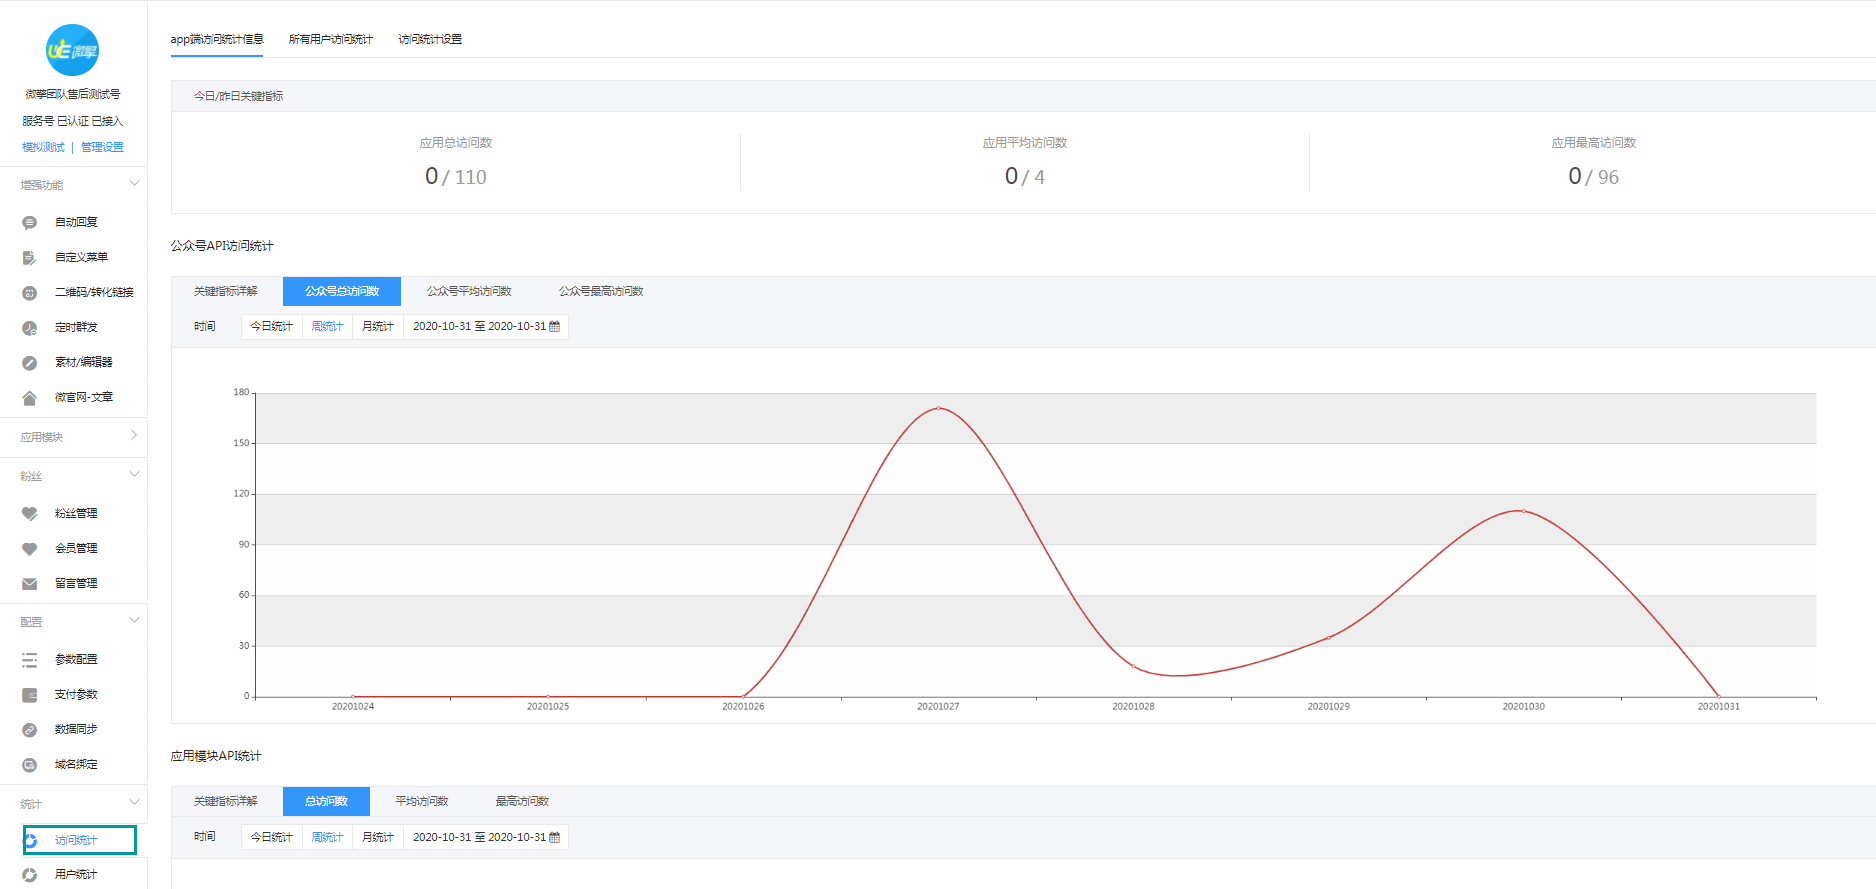
Task: Click the 20201027 peak data point on chart
Action: (938, 408)
